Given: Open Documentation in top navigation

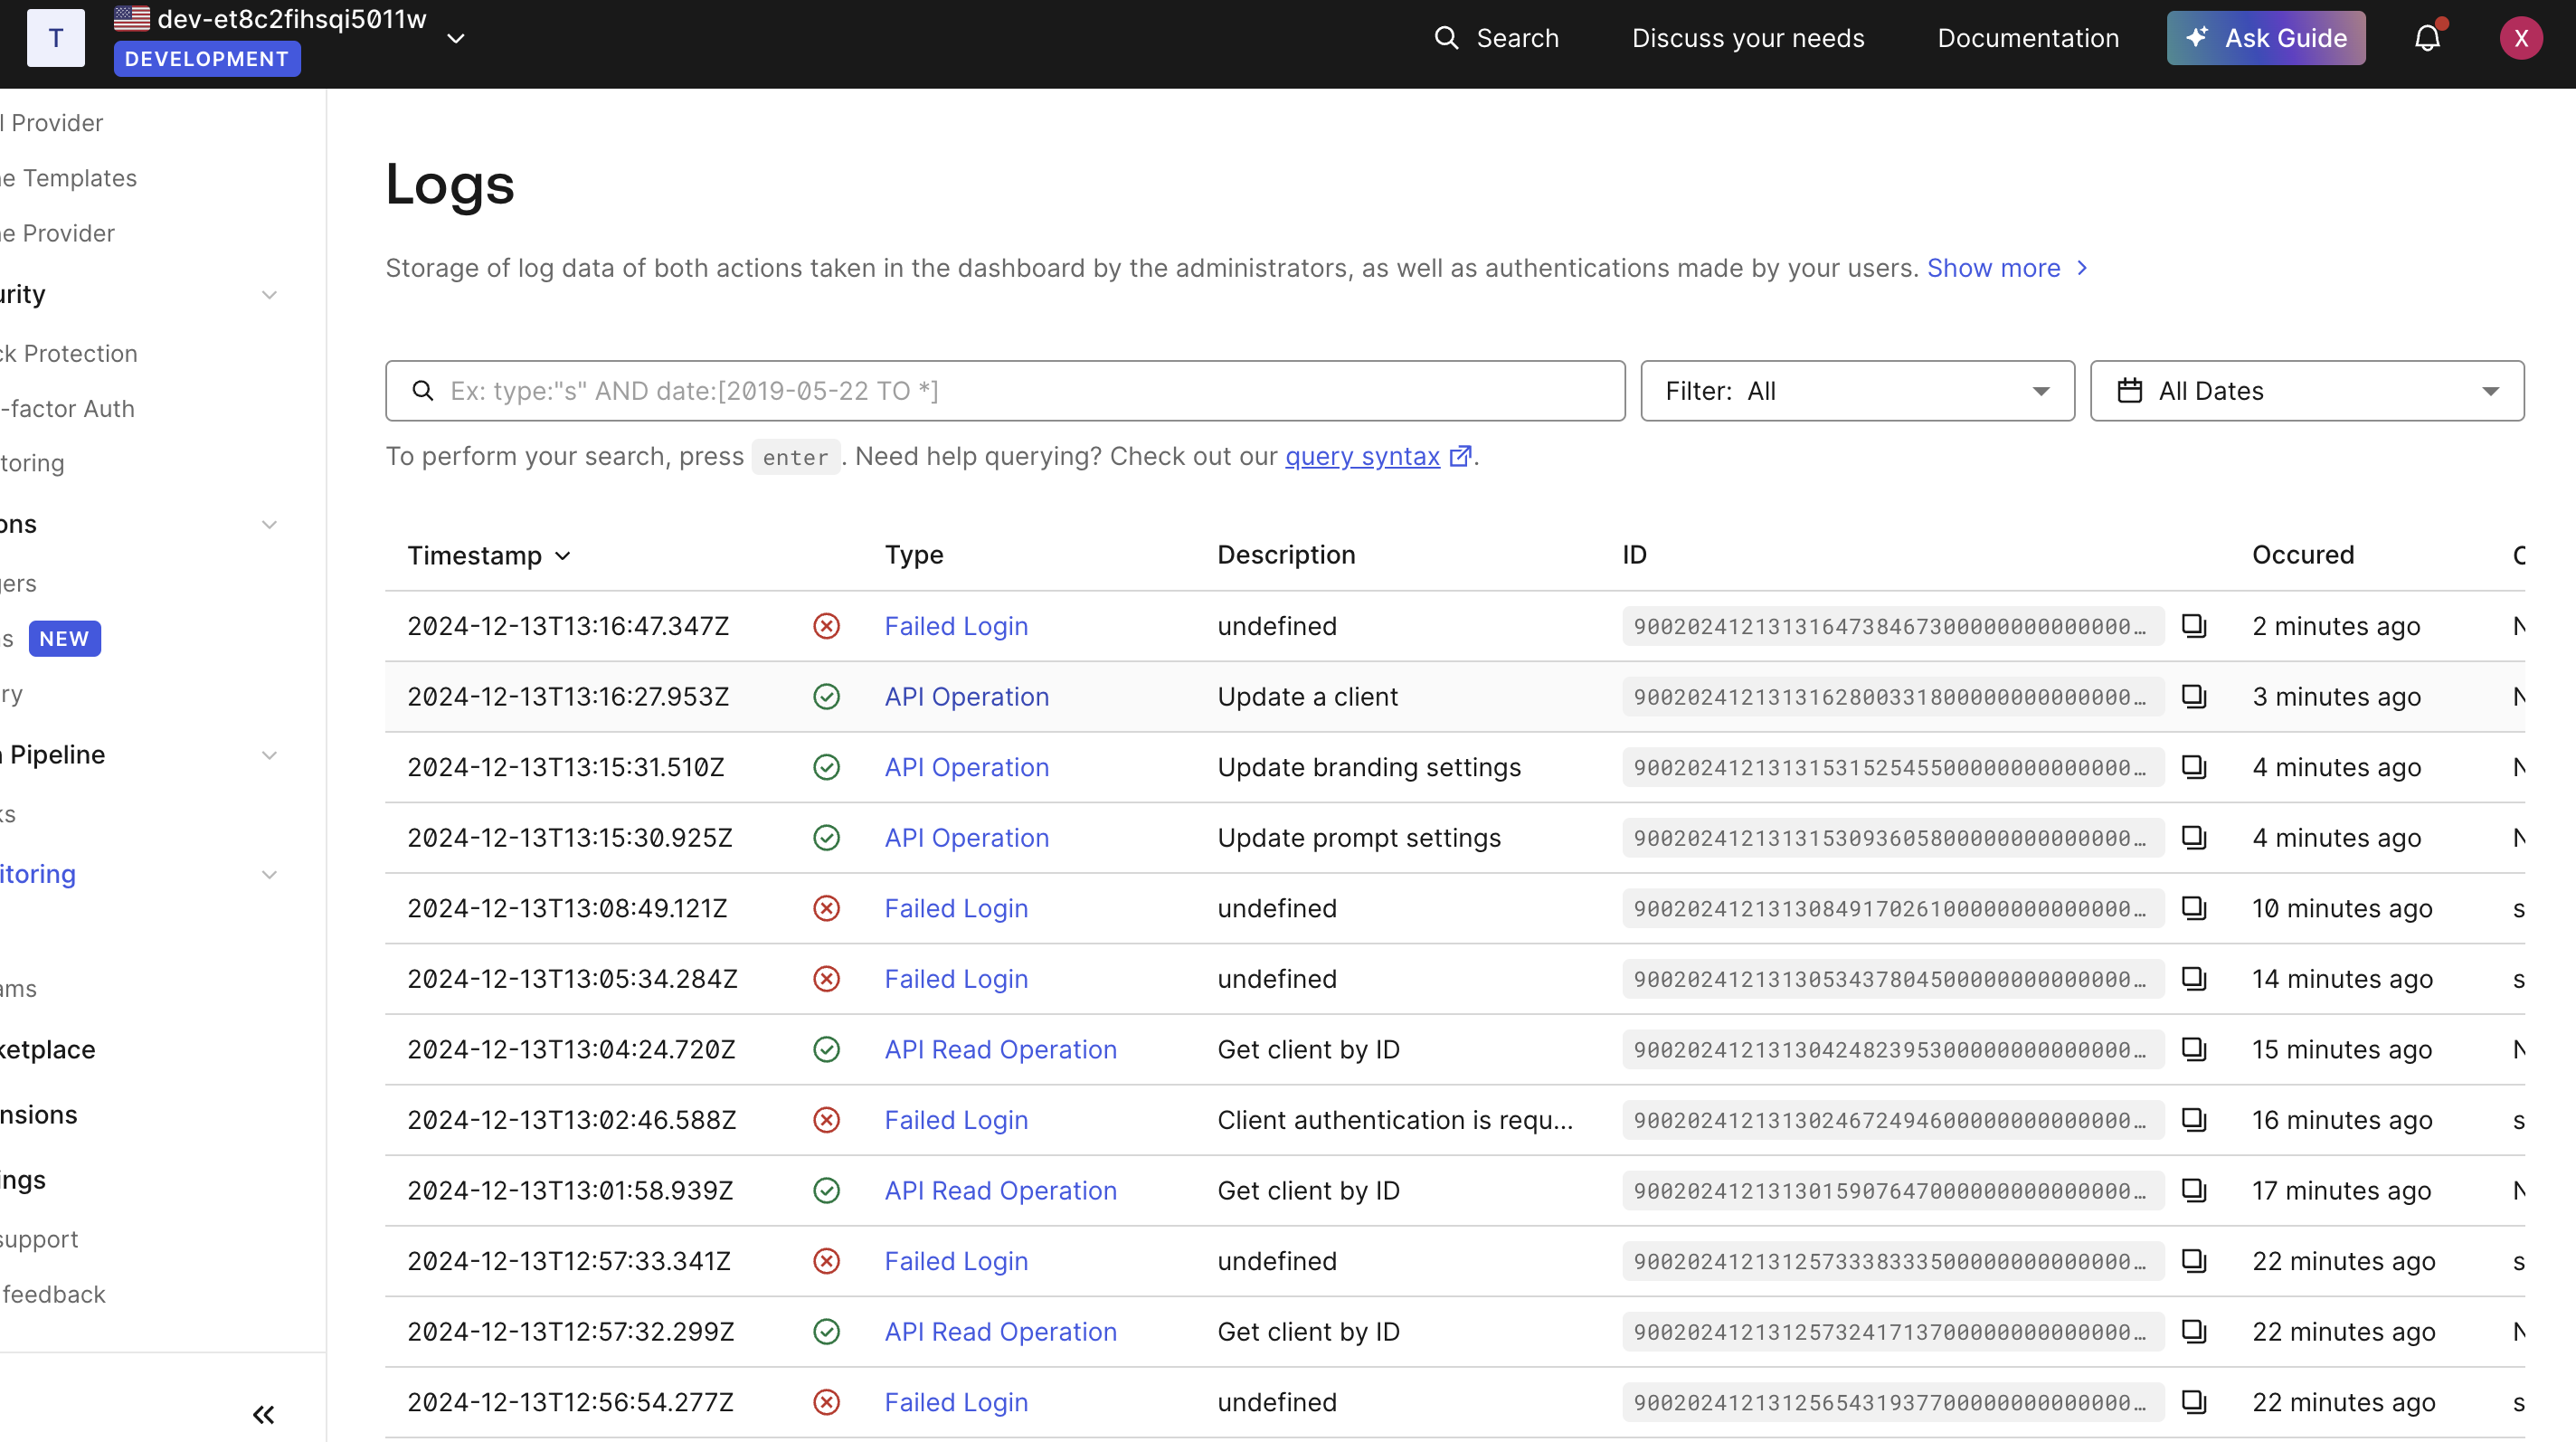Looking at the screenshot, I should click(2028, 38).
